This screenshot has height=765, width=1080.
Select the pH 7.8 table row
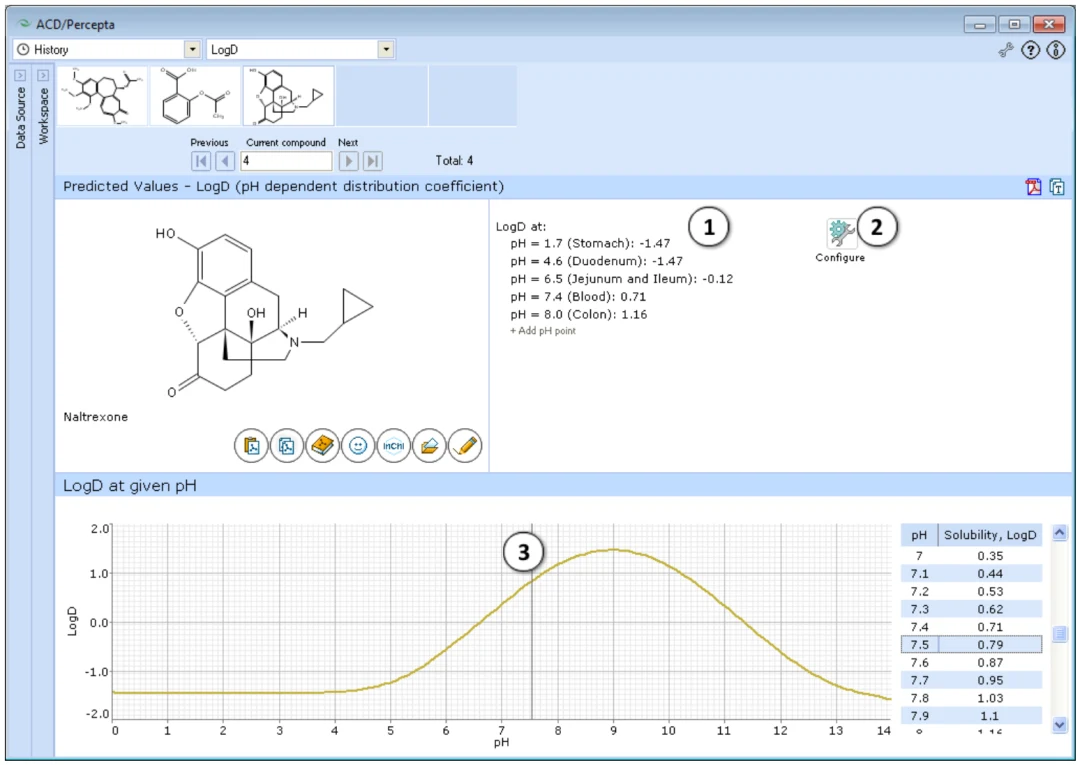(x=971, y=698)
